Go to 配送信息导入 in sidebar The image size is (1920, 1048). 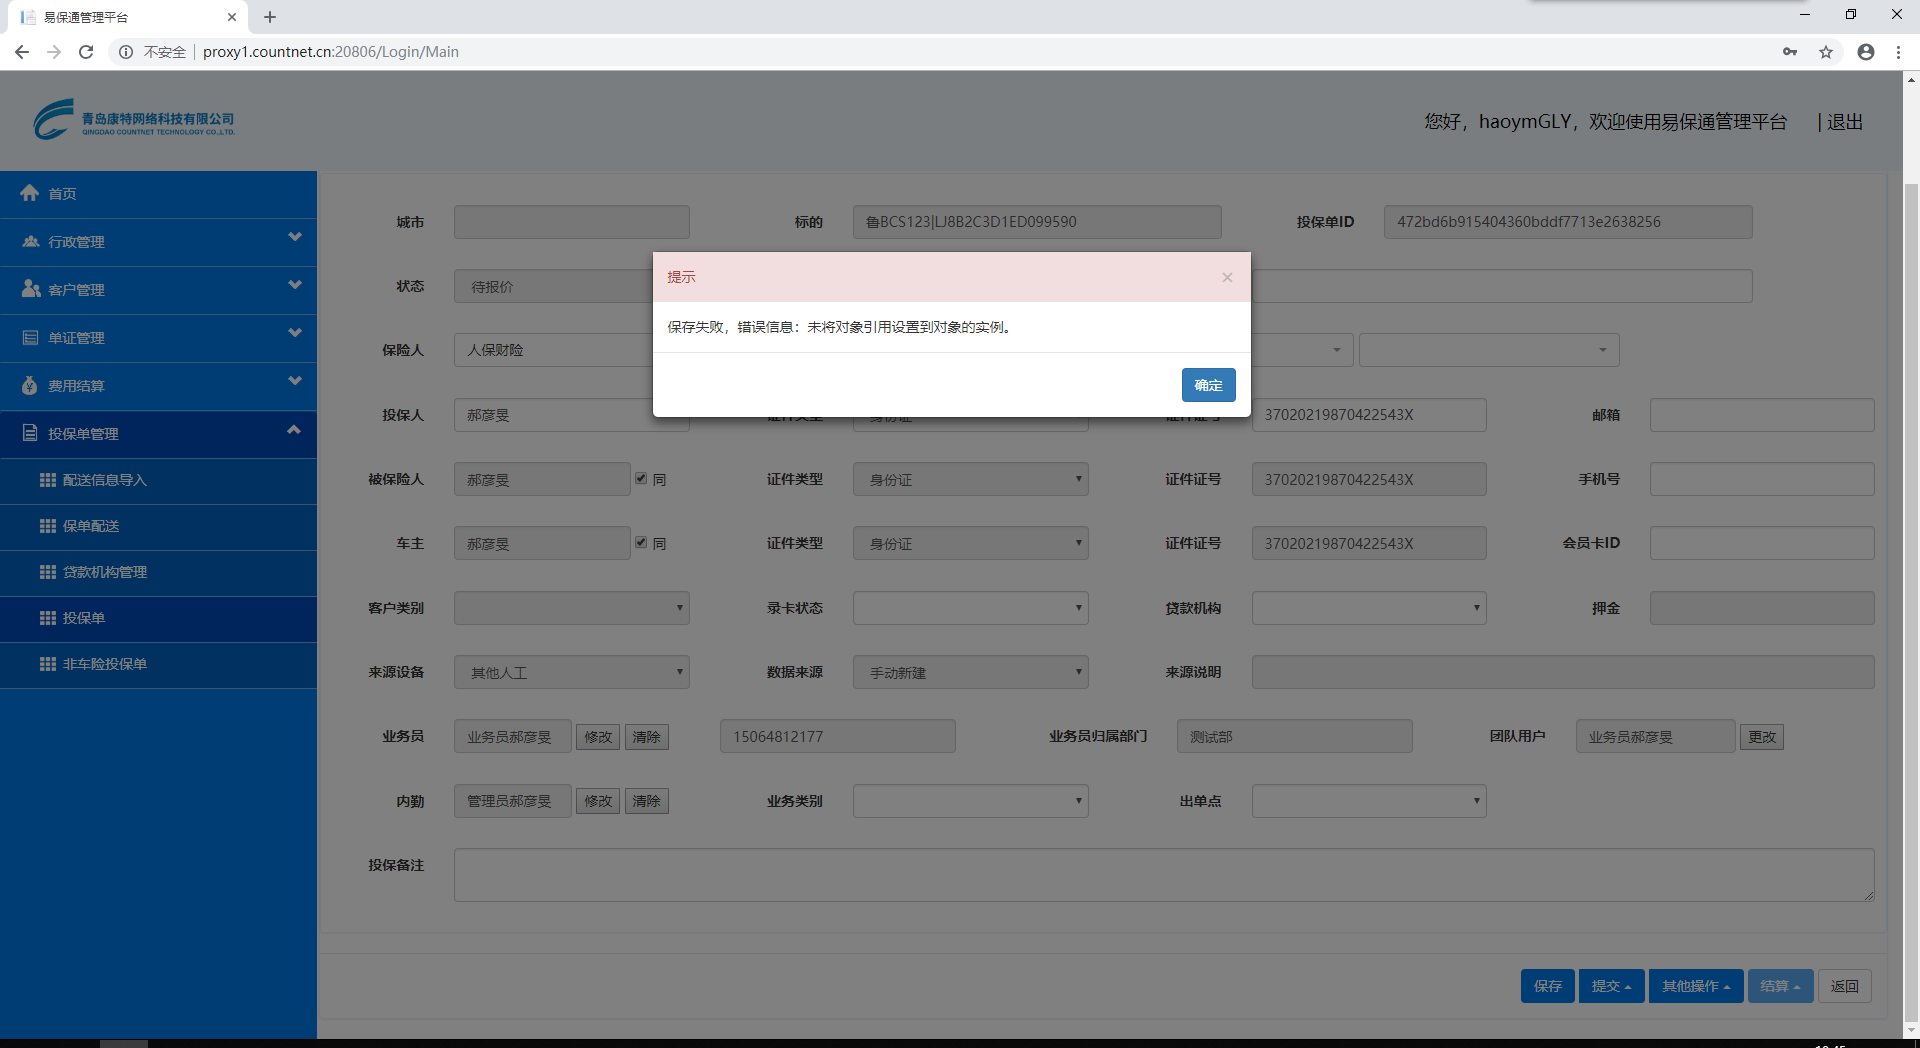(158, 481)
